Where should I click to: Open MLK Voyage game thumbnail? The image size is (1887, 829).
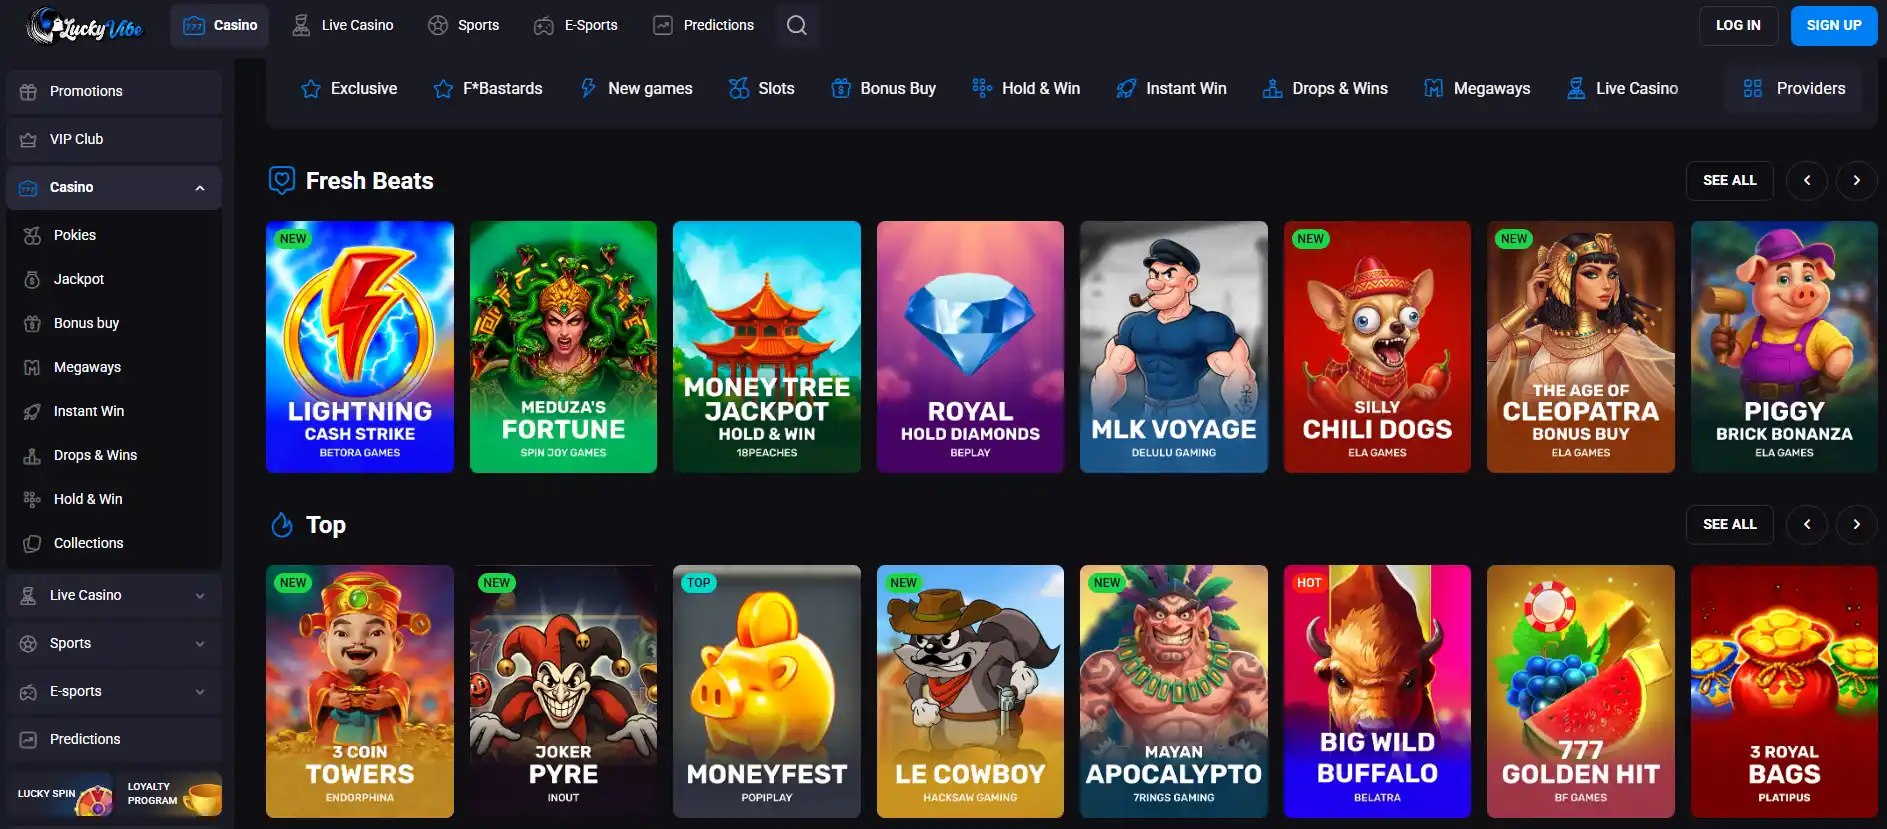[1174, 347]
